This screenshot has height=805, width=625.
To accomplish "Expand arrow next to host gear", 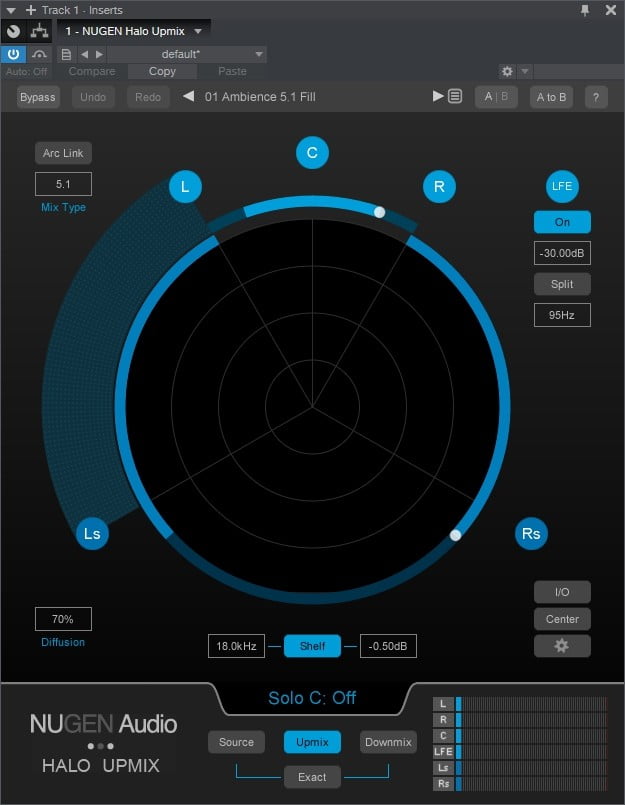I will (x=525, y=71).
